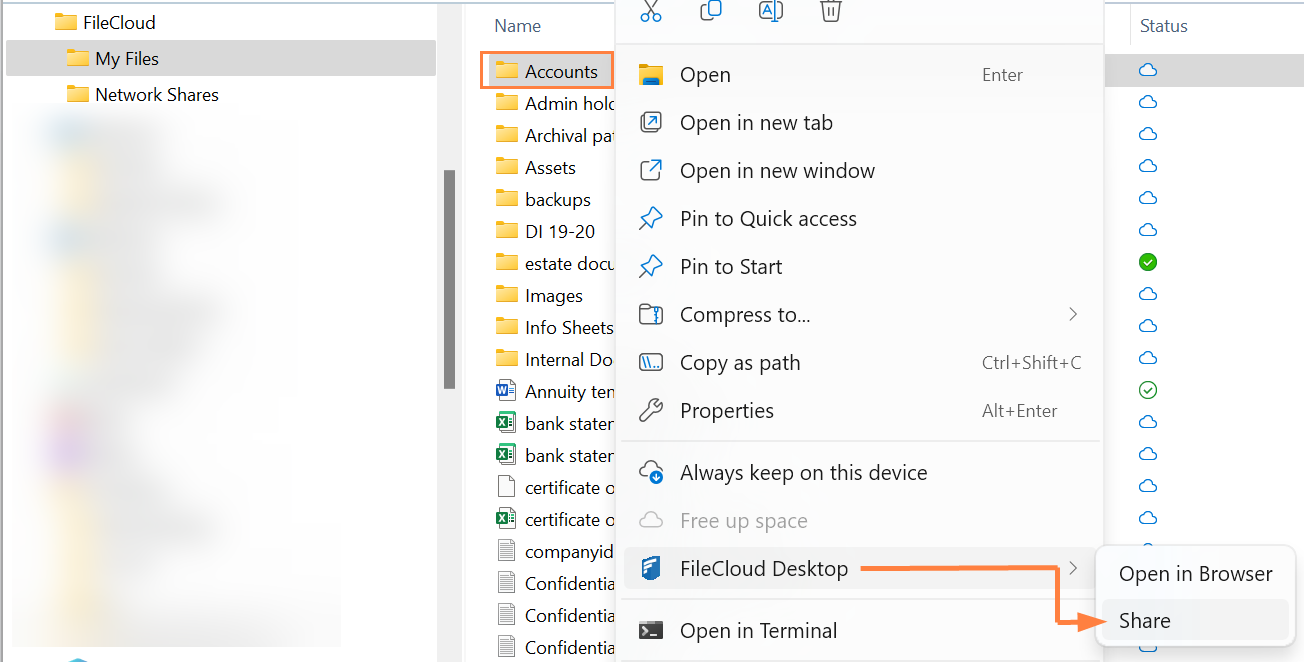Click Open in Browser
The height and width of the screenshot is (662, 1304).
point(1195,573)
